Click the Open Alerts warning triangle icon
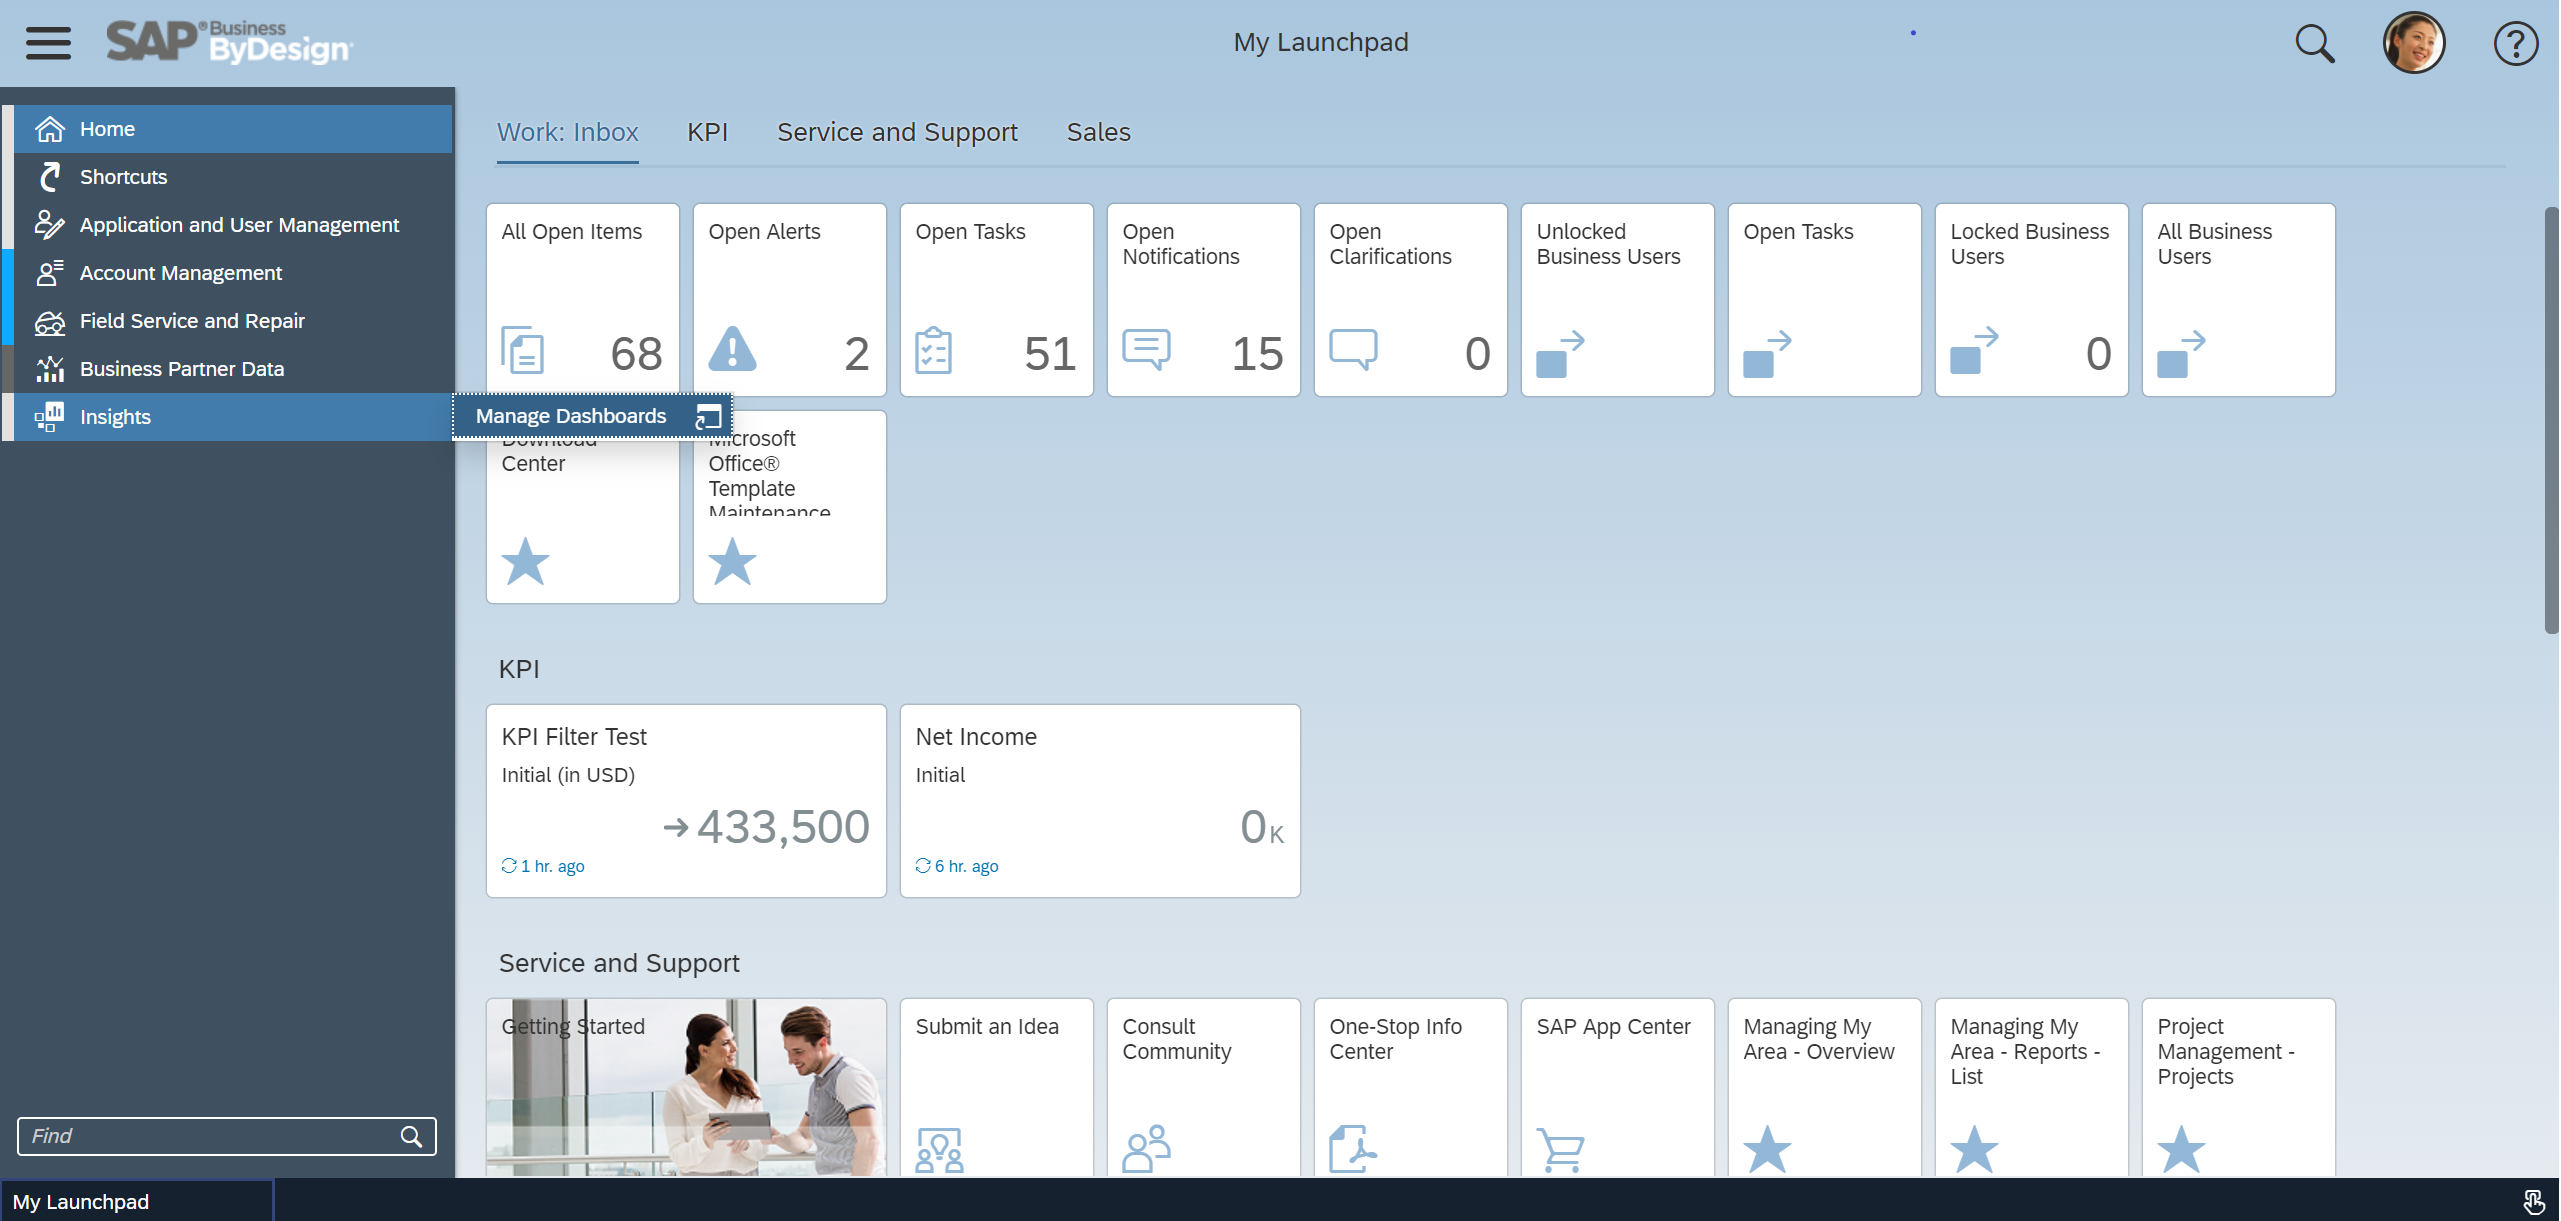This screenshot has width=2561, height=1221. [x=733, y=350]
